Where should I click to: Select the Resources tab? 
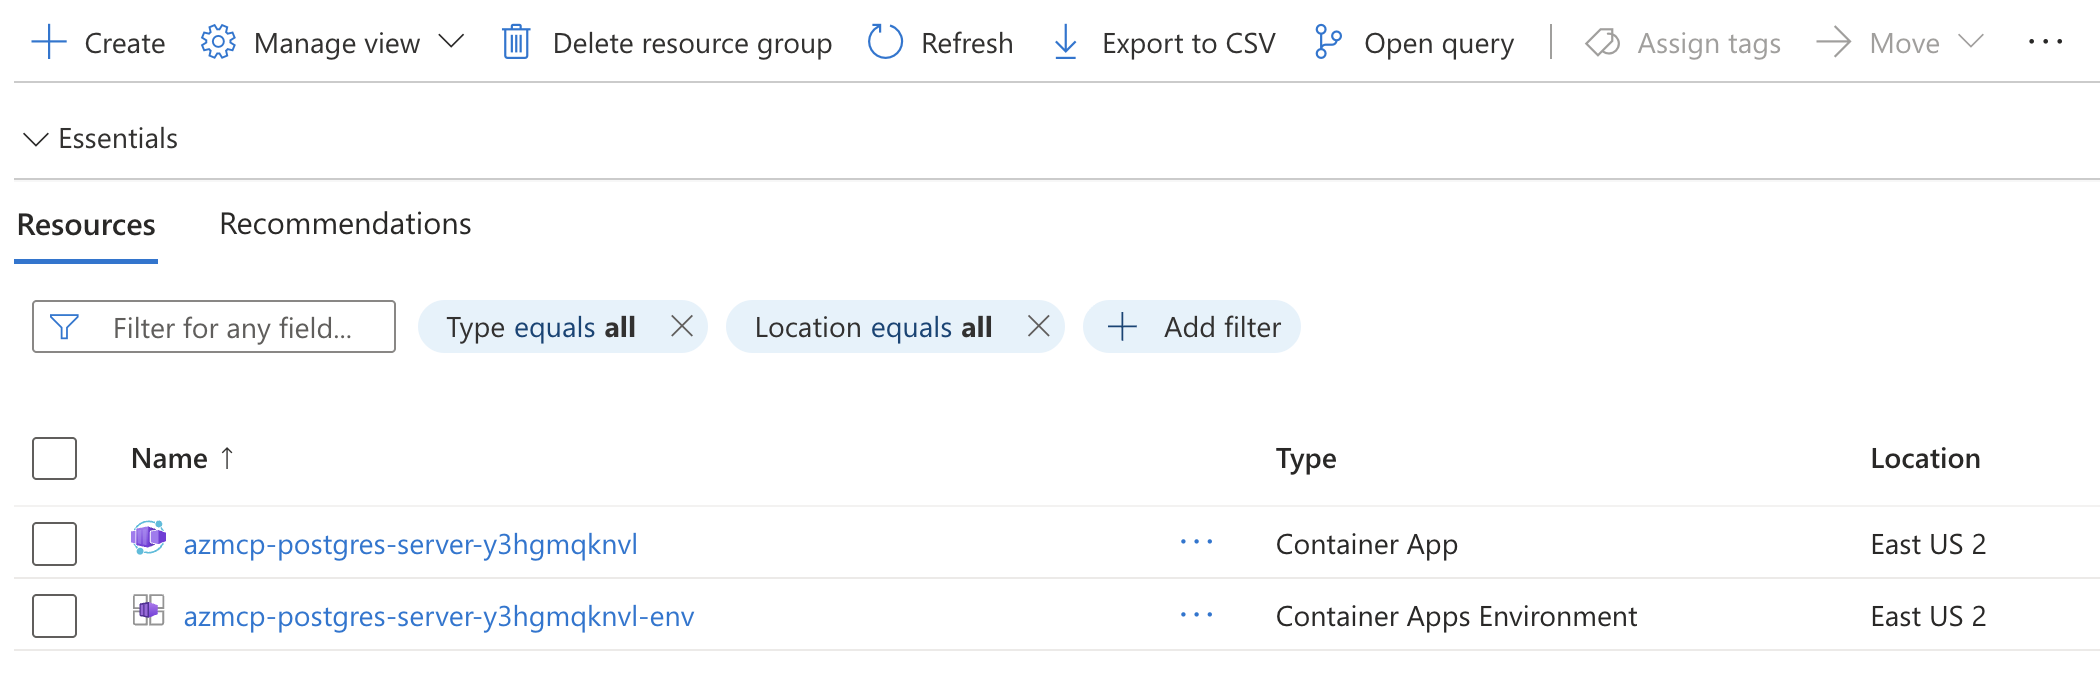[x=86, y=225]
